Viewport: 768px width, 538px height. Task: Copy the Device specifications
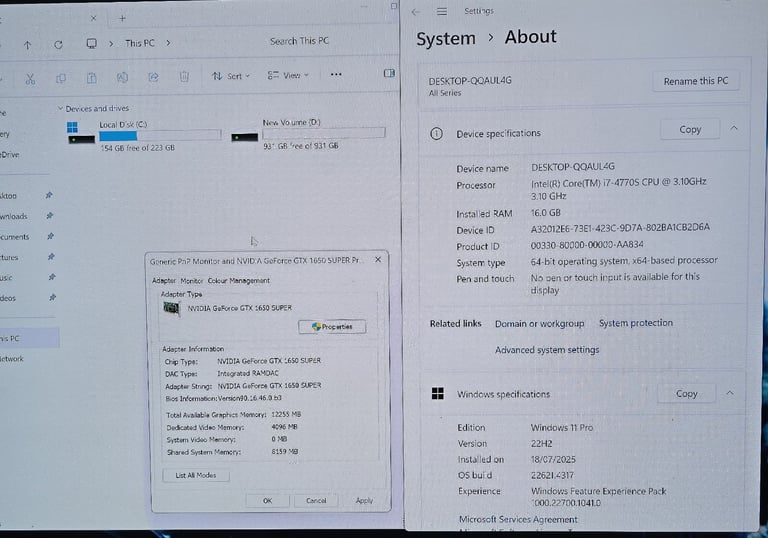tap(690, 129)
